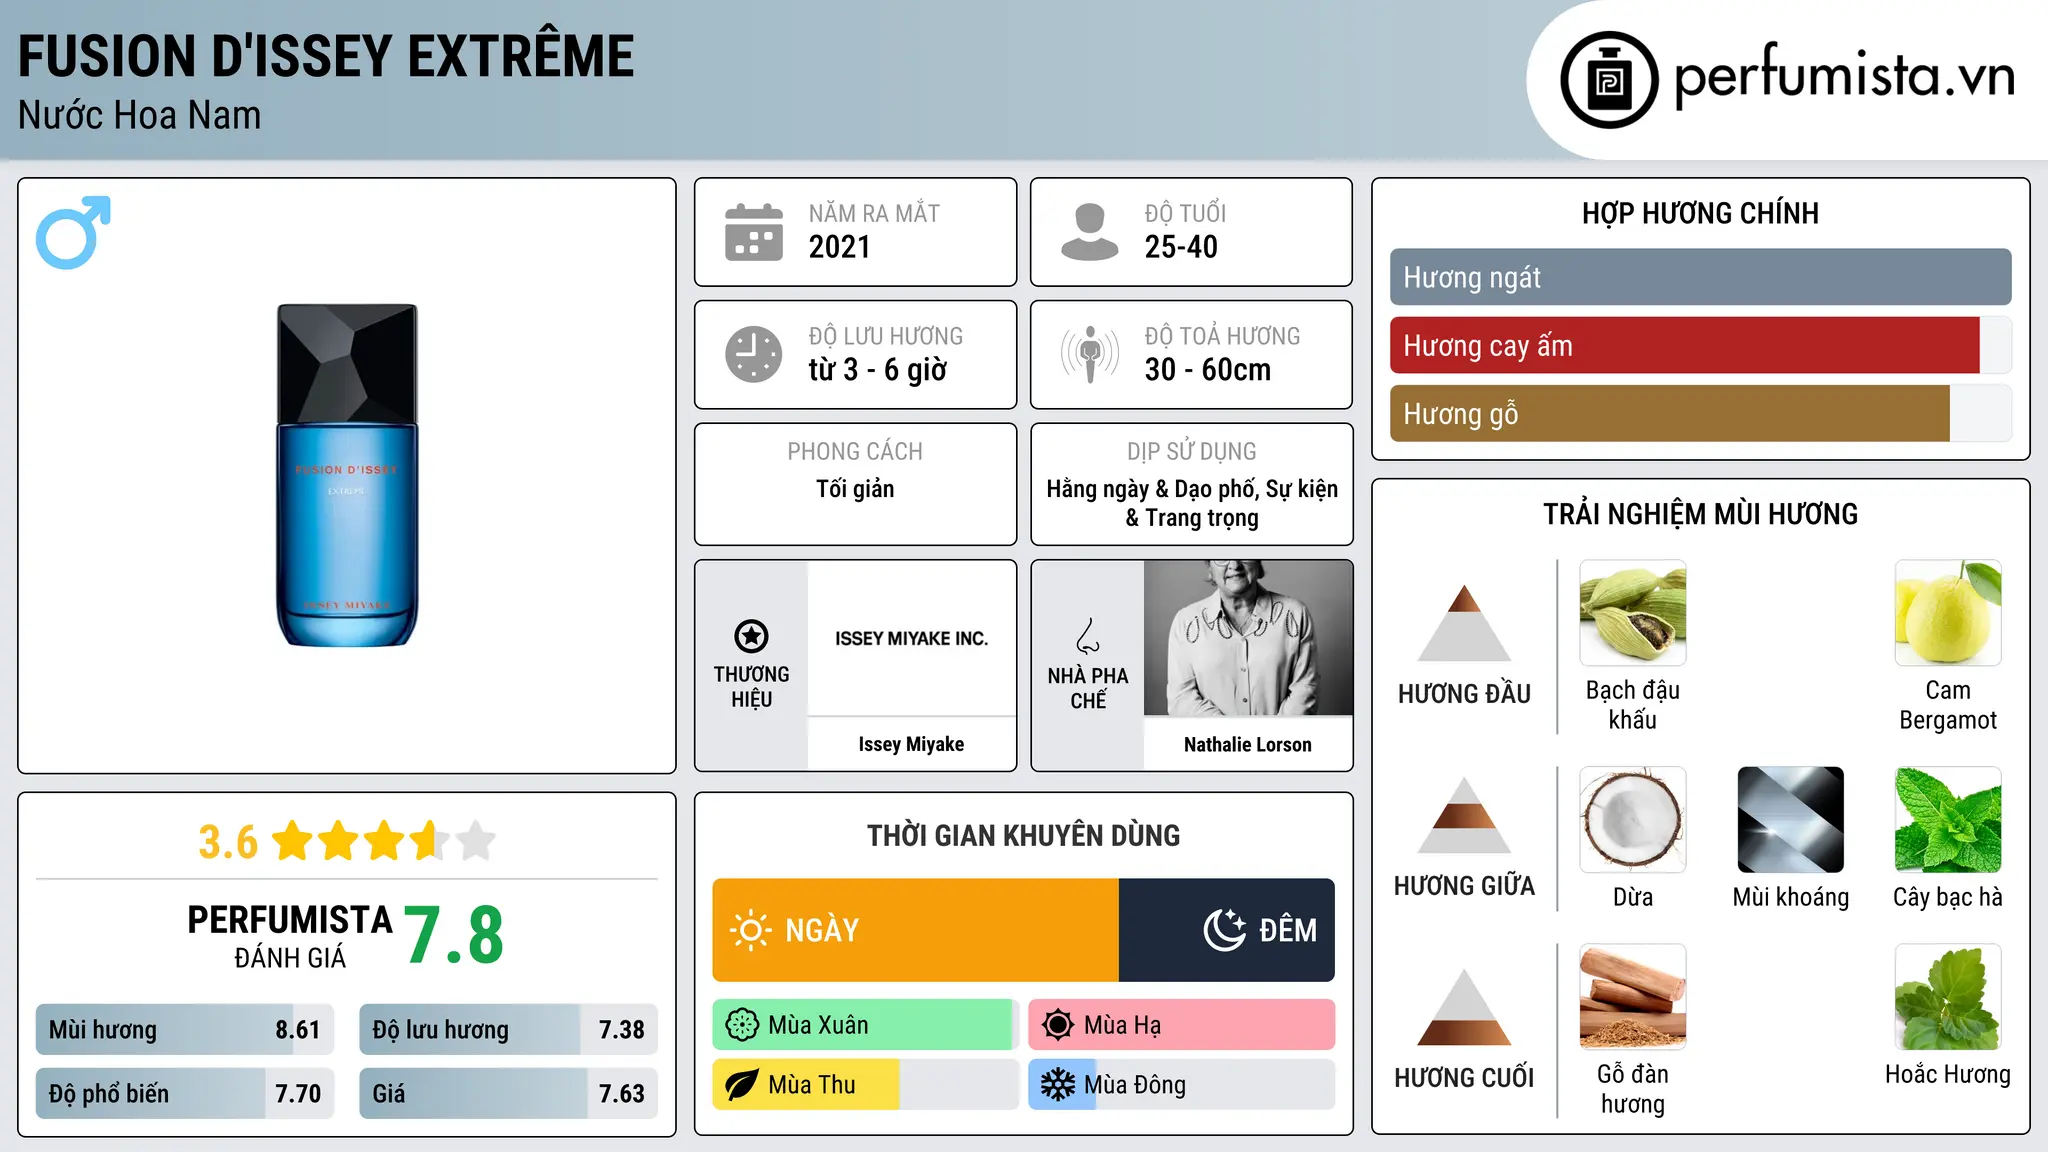This screenshot has width=2048, height=1152.
Task: Click the star badge icon above Thương Hiệu
Action: point(751,636)
